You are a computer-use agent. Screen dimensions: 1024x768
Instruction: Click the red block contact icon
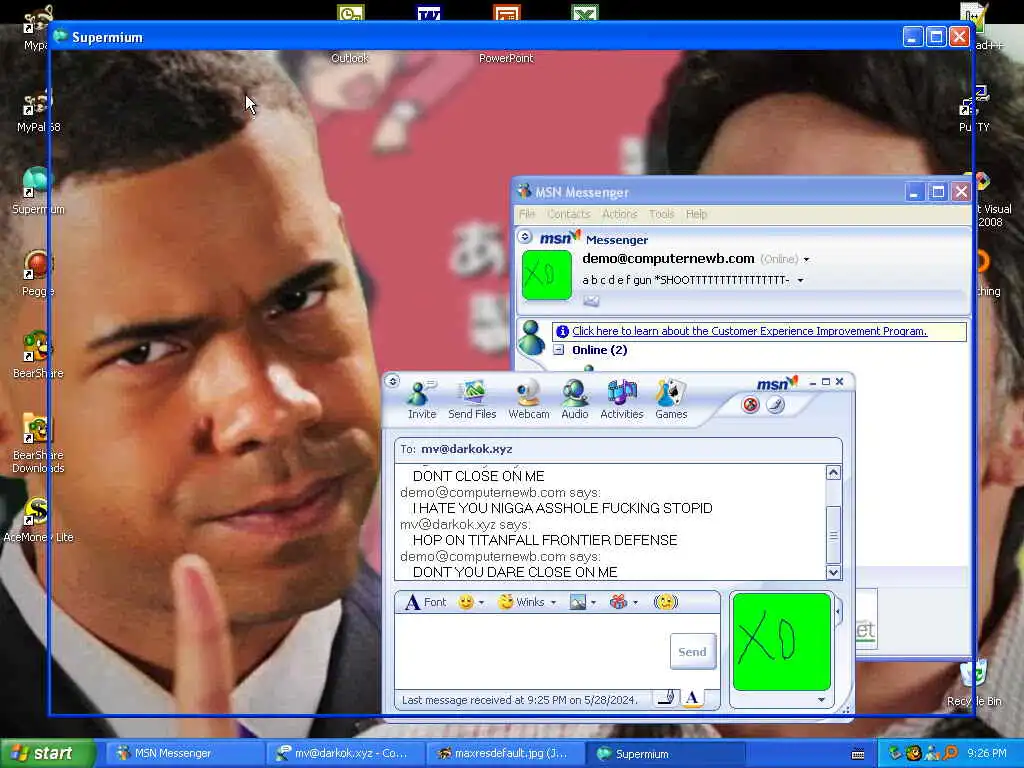click(x=750, y=405)
